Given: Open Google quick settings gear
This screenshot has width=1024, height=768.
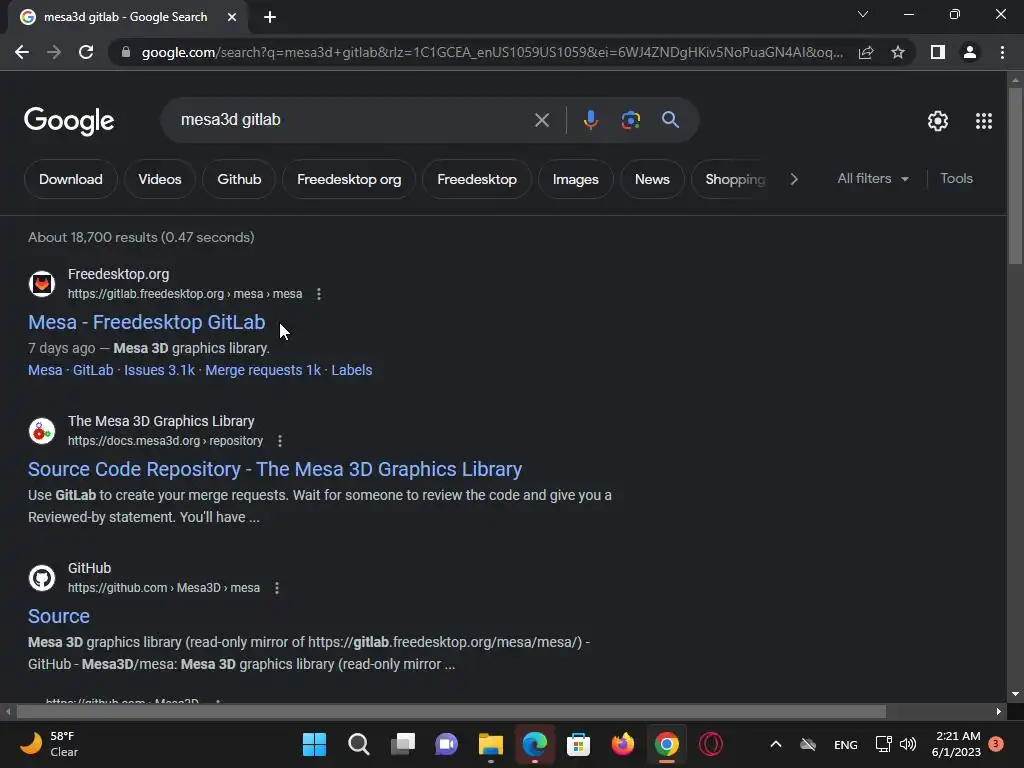Looking at the screenshot, I should [x=938, y=121].
